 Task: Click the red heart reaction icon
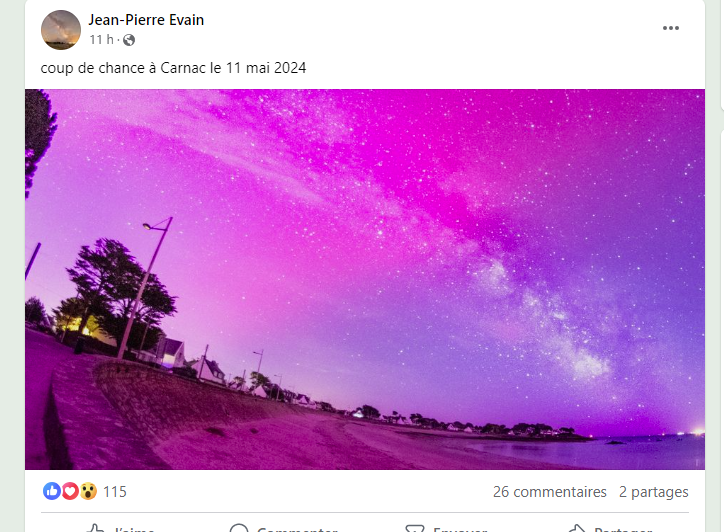[x=70, y=491]
